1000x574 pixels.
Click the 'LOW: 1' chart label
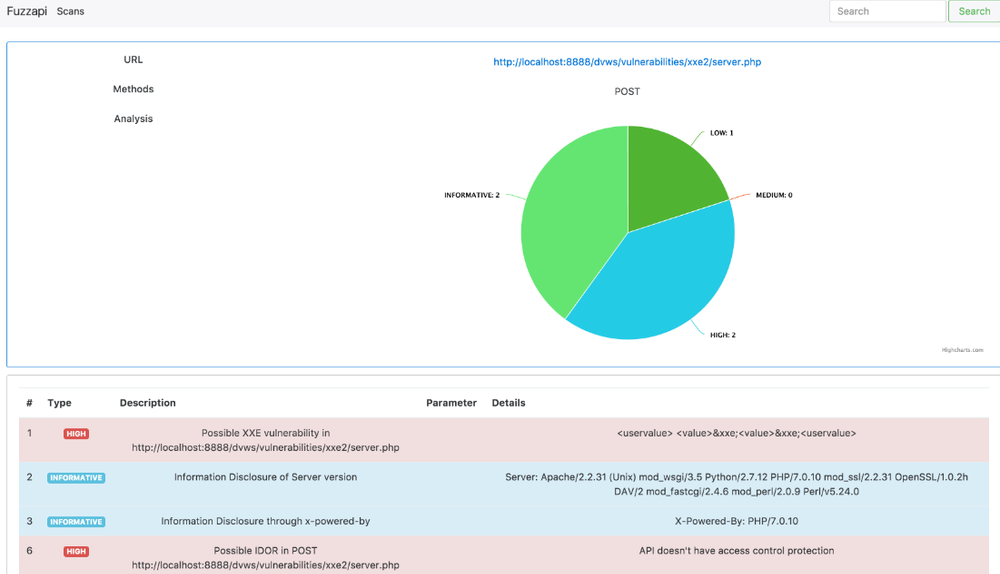coord(721,133)
